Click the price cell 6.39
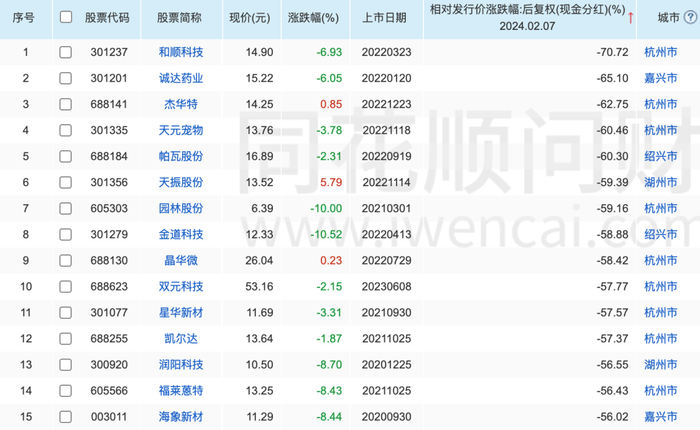This screenshot has width=700, height=430. (262, 209)
